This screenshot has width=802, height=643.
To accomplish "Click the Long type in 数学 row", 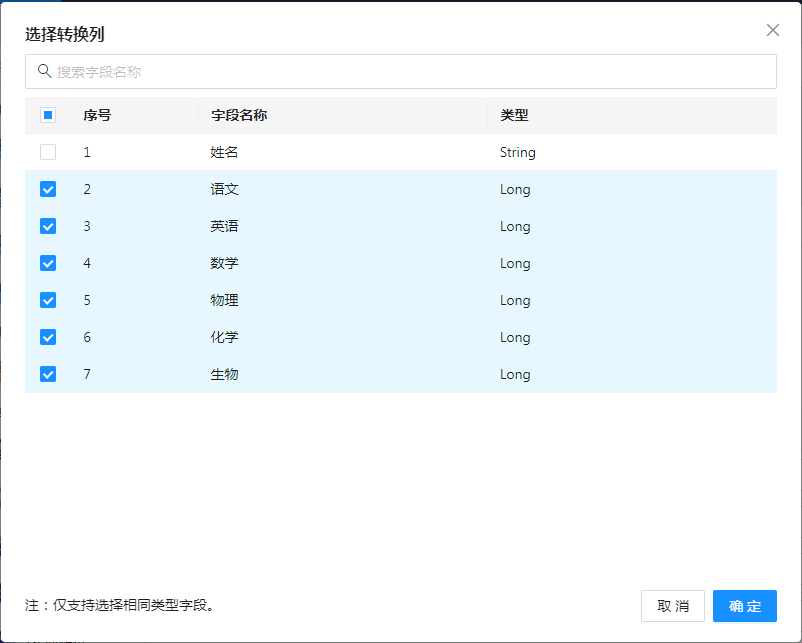I will tap(515, 263).
